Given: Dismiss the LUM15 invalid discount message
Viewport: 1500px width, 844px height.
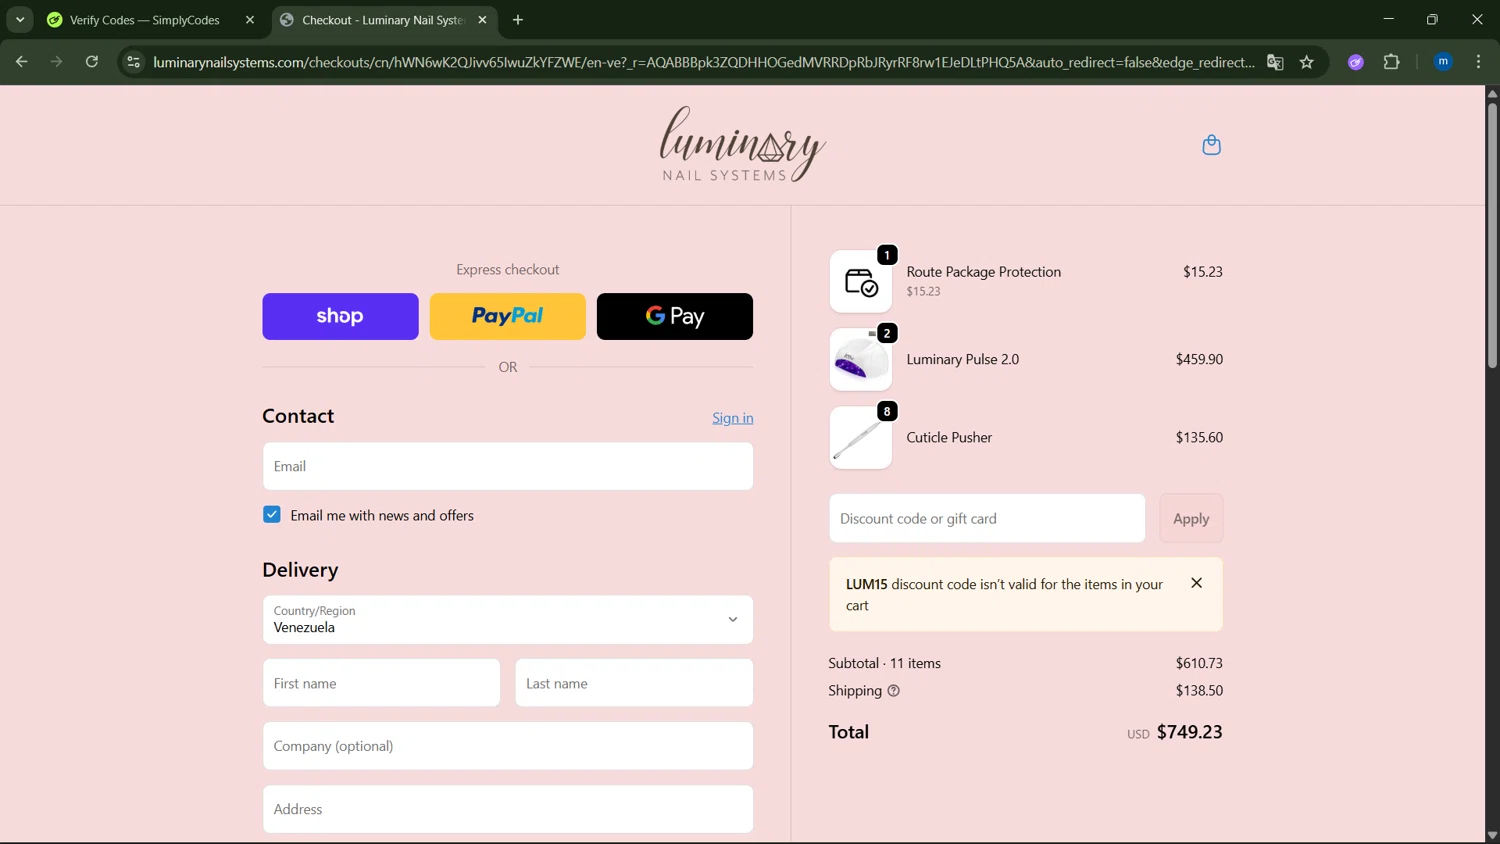Looking at the screenshot, I should [1196, 583].
